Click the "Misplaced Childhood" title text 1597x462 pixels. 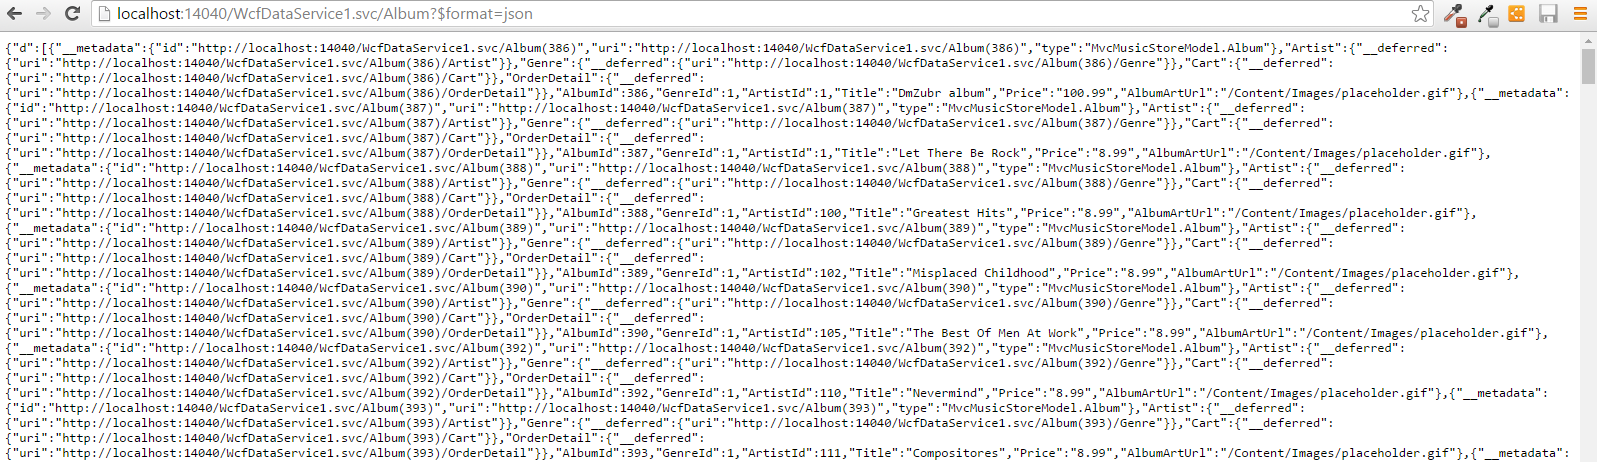[x=981, y=273]
